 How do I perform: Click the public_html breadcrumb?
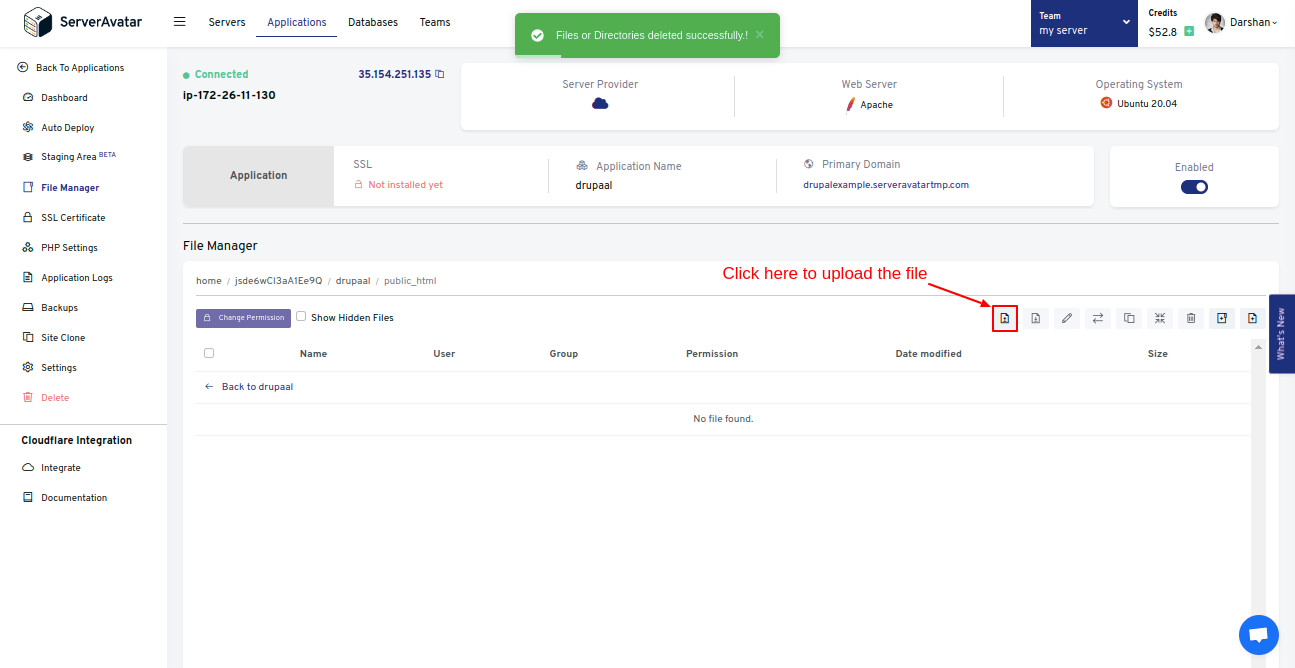[x=410, y=281]
